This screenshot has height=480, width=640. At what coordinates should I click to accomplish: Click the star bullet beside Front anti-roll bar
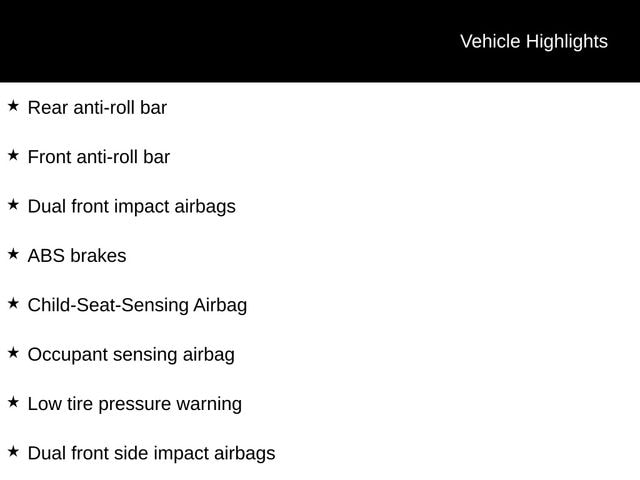click(13, 155)
